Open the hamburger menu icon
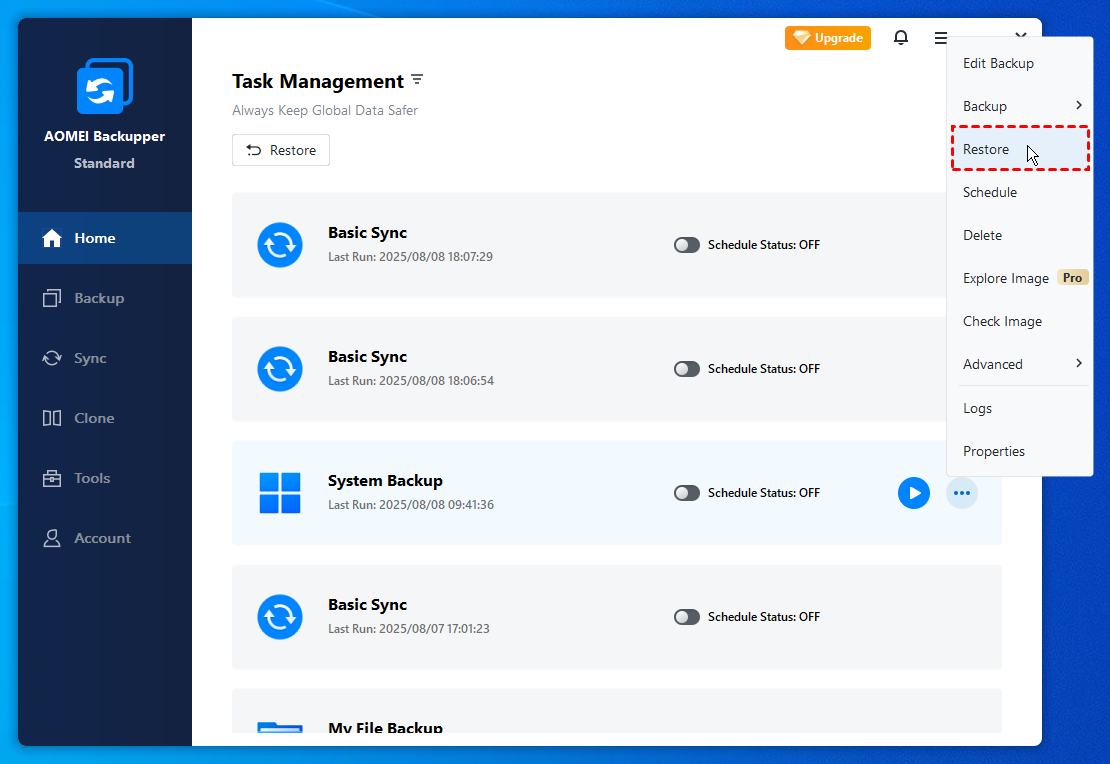 point(941,38)
